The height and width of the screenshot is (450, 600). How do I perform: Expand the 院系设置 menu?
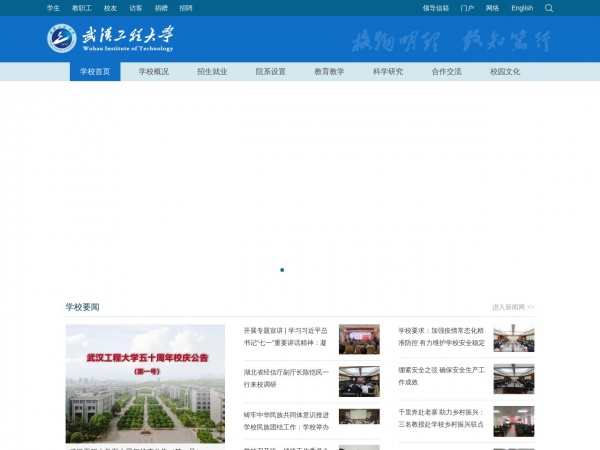point(270,72)
